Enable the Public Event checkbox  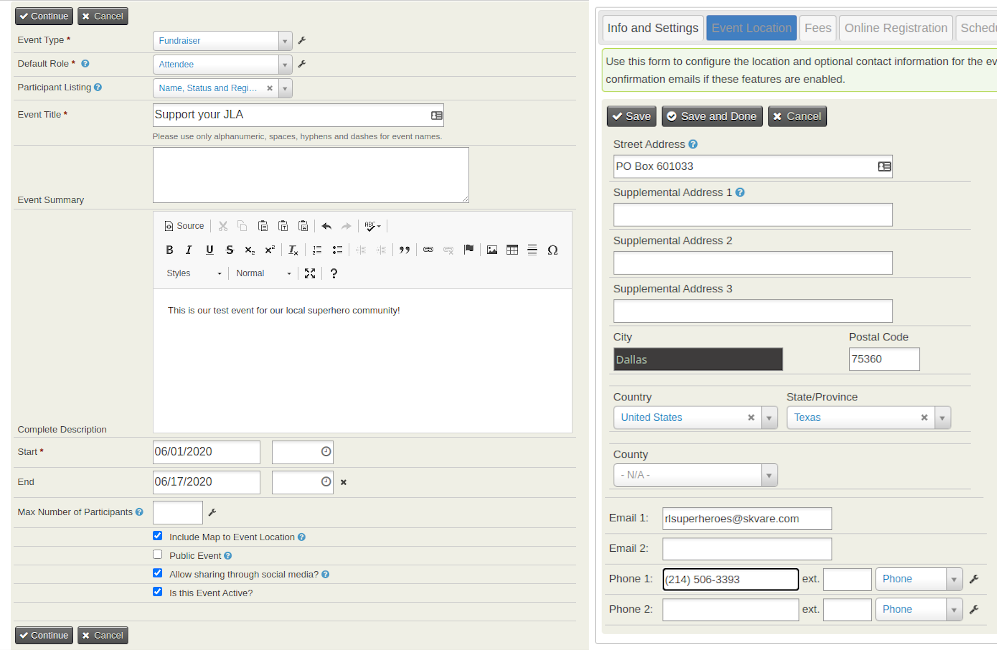[157, 553]
